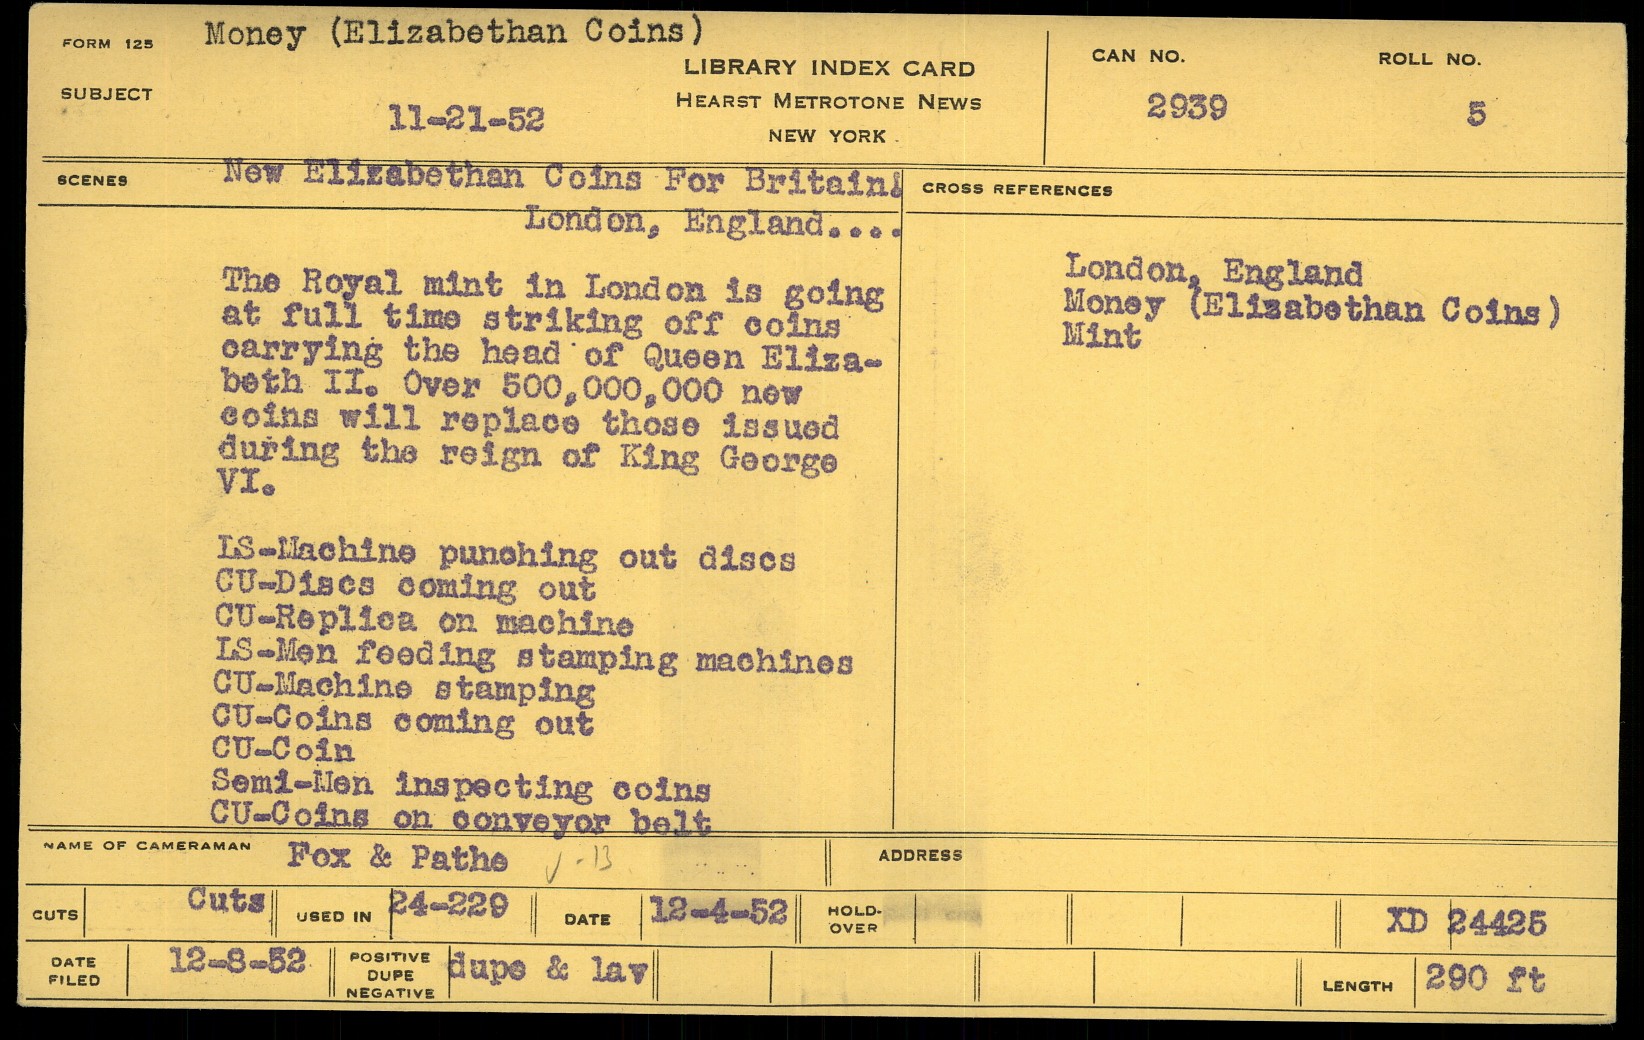The image size is (1644, 1040).
Task: Select the roll number 5
Action: pyautogui.click(x=1476, y=113)
